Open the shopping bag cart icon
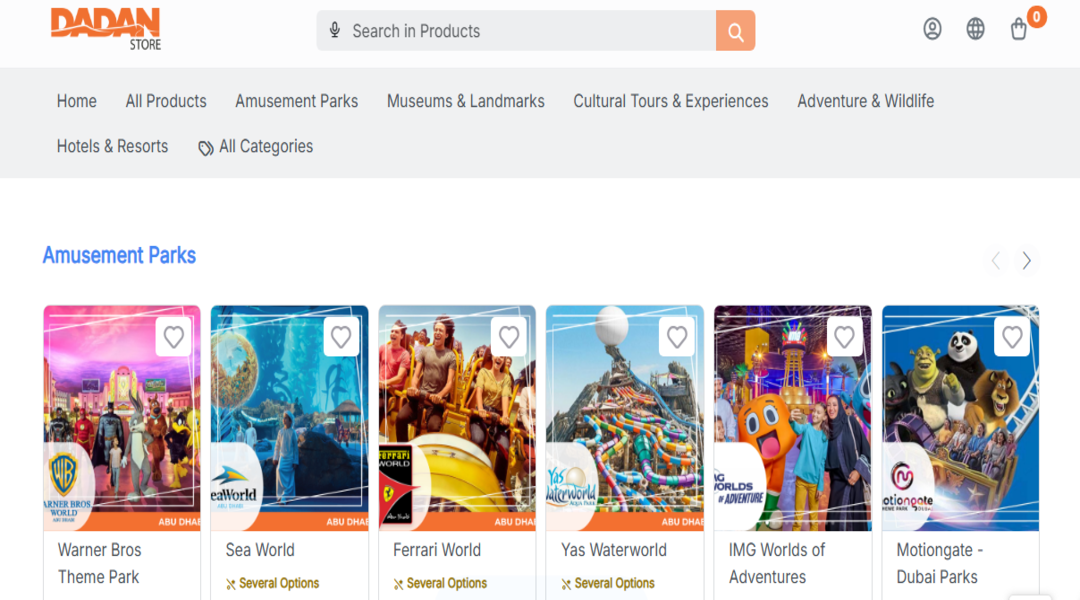Viewport: 1080px width, 600px height. pyautogui.click(x=1019, y=30)
